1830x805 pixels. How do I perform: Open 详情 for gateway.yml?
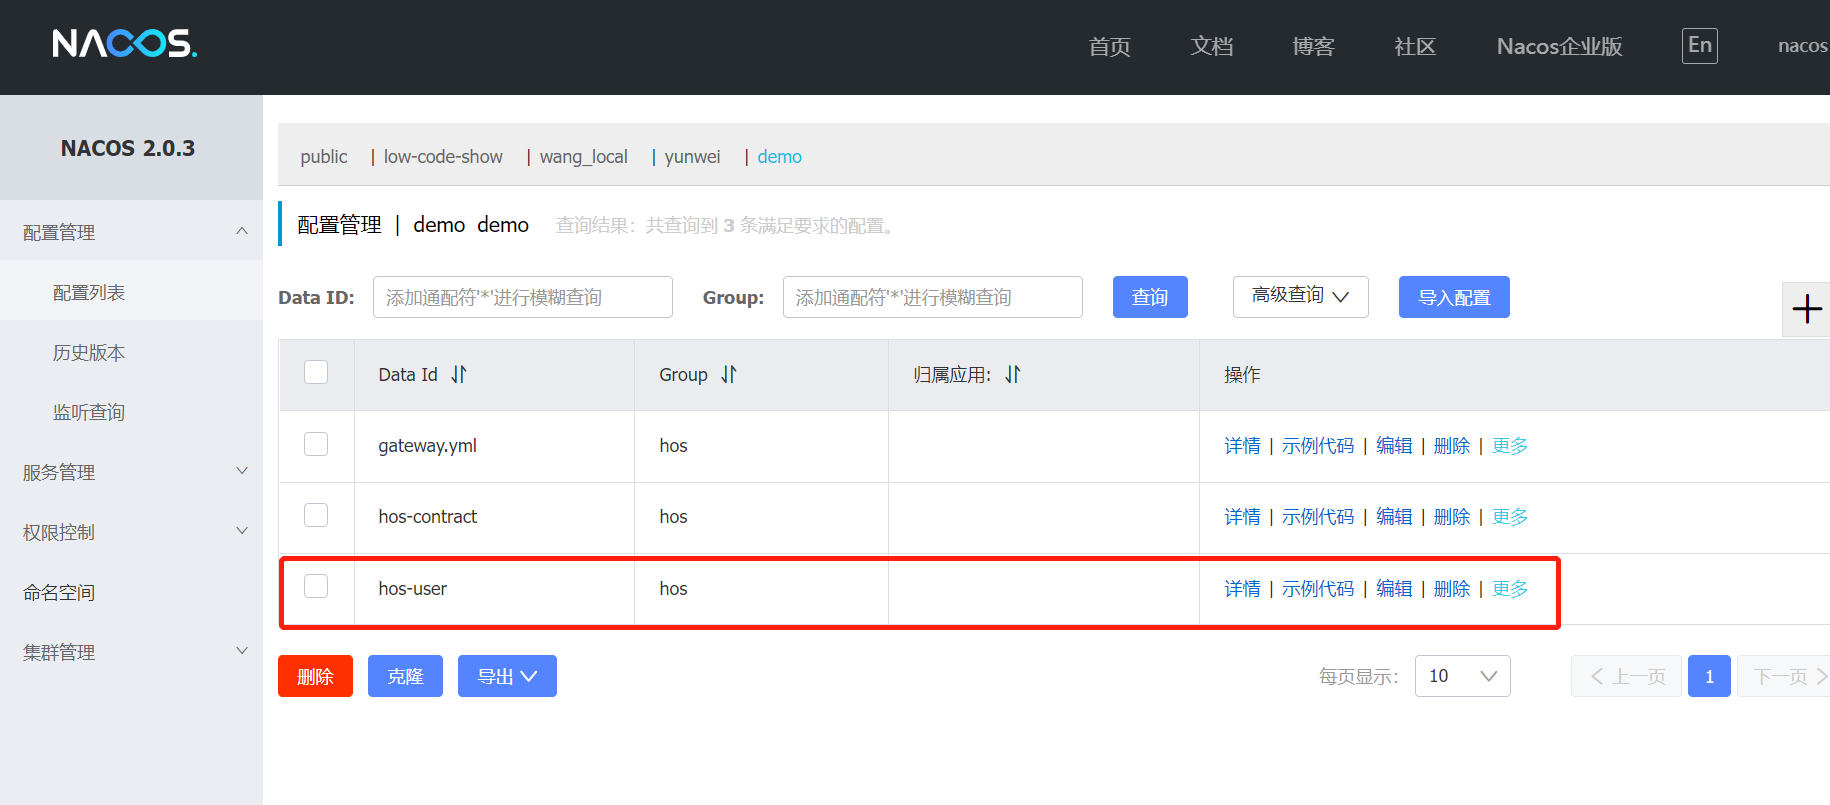point(1242,446)
